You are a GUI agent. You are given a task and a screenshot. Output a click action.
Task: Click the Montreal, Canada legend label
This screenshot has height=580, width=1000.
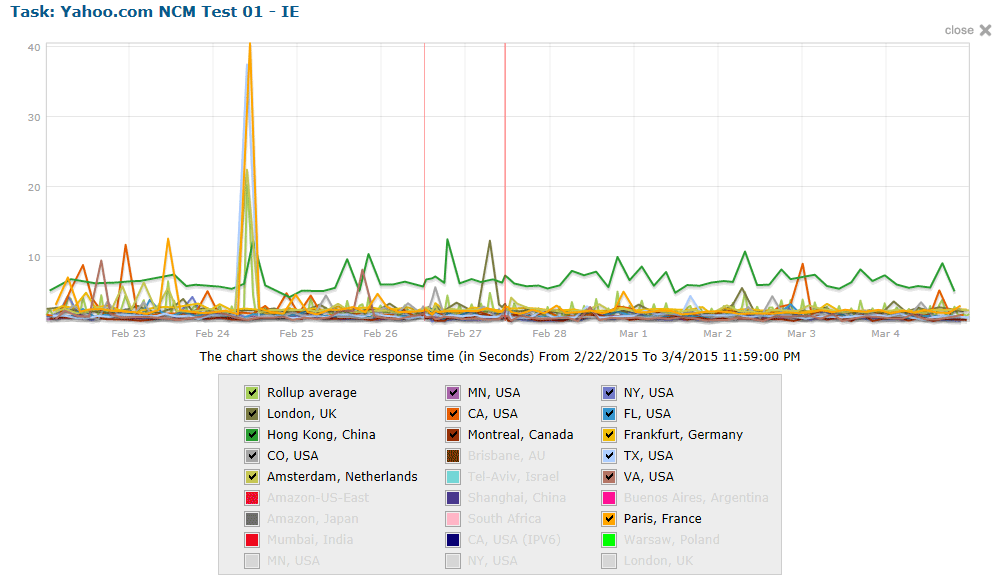[x=520, y=435]
